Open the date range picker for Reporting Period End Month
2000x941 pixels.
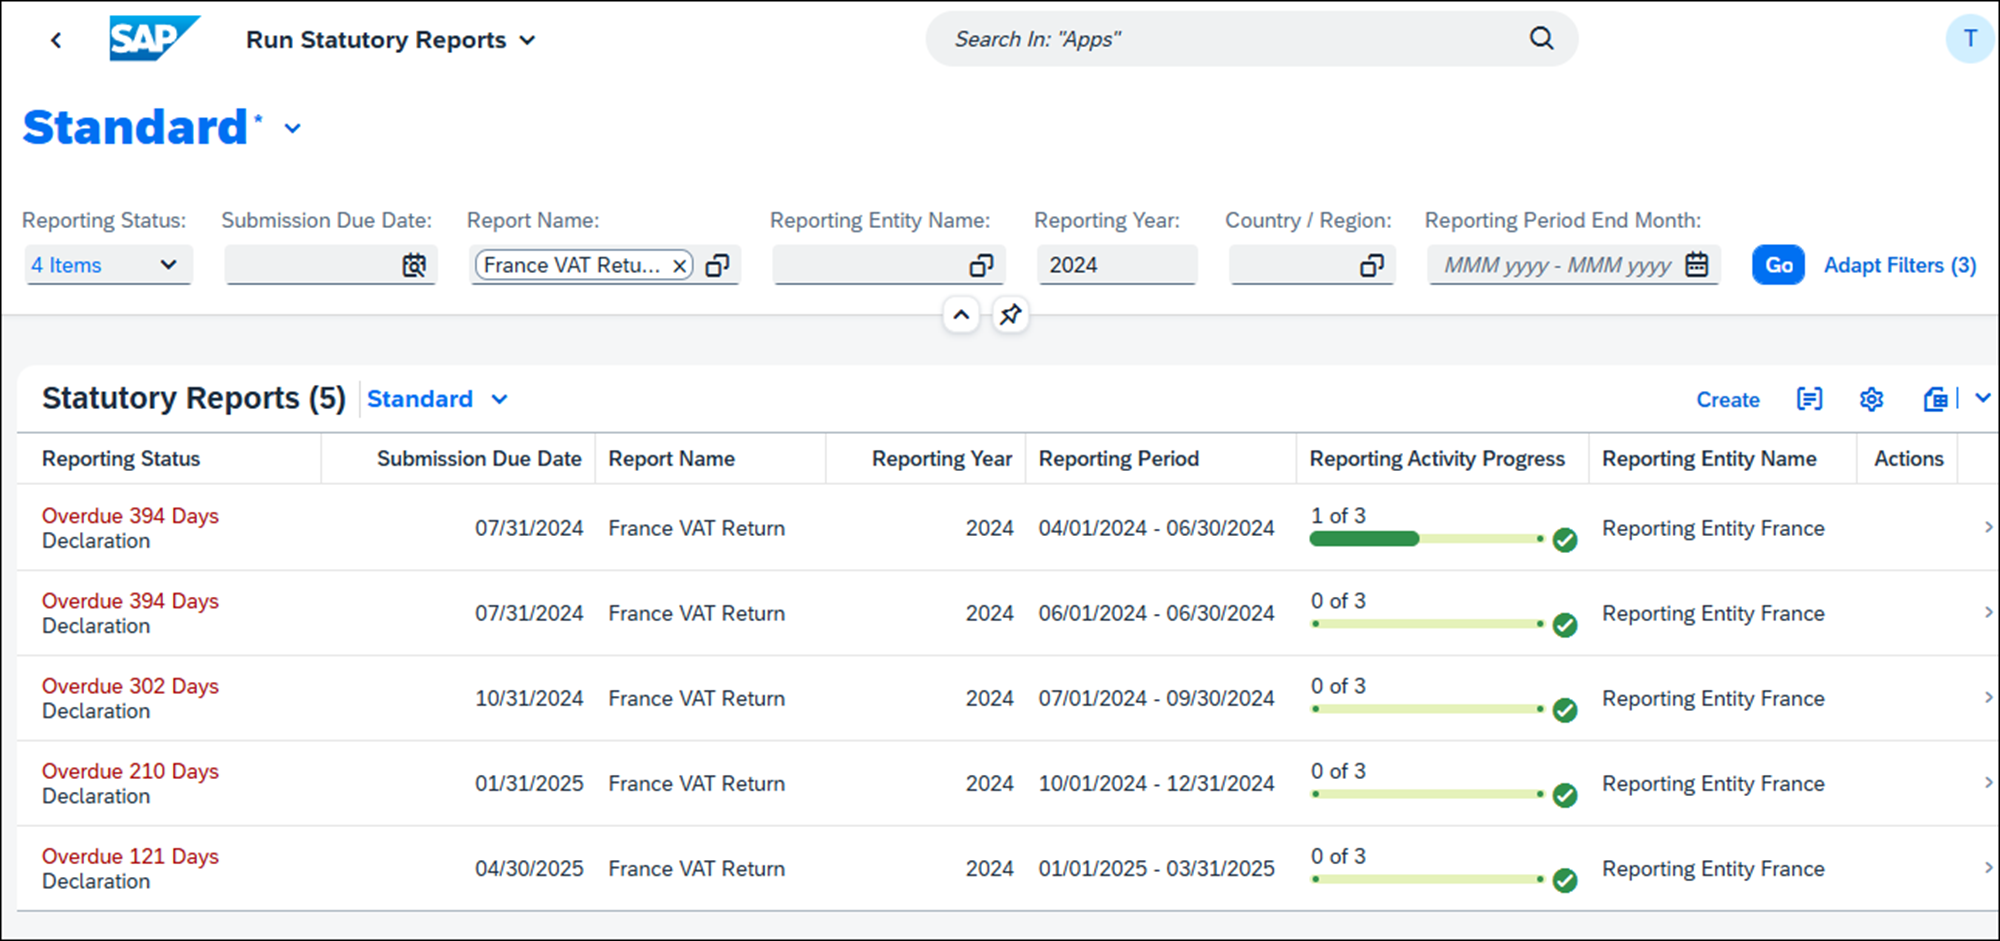(1697, 265)
